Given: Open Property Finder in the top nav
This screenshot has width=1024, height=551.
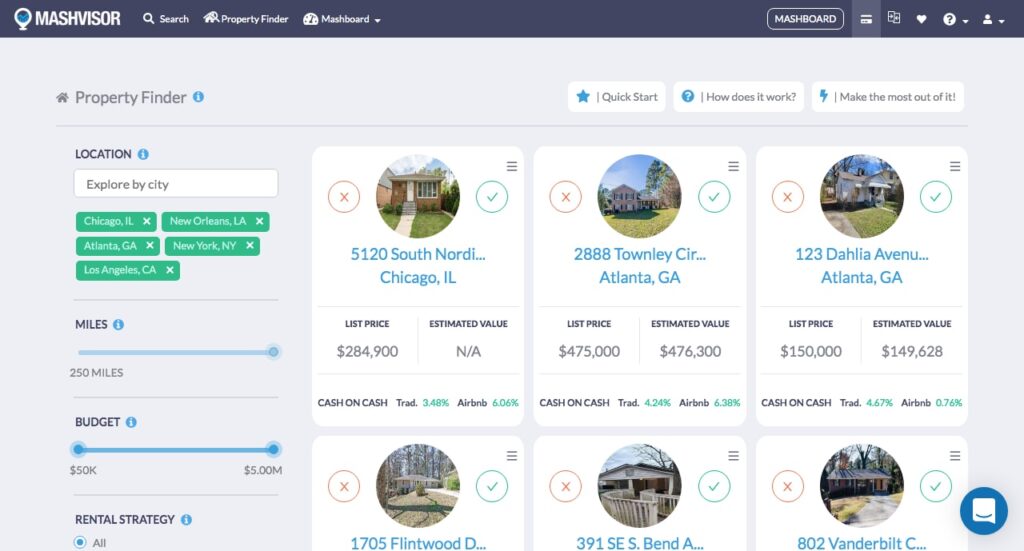Looking at the screenshot, I should click(246, 19).
